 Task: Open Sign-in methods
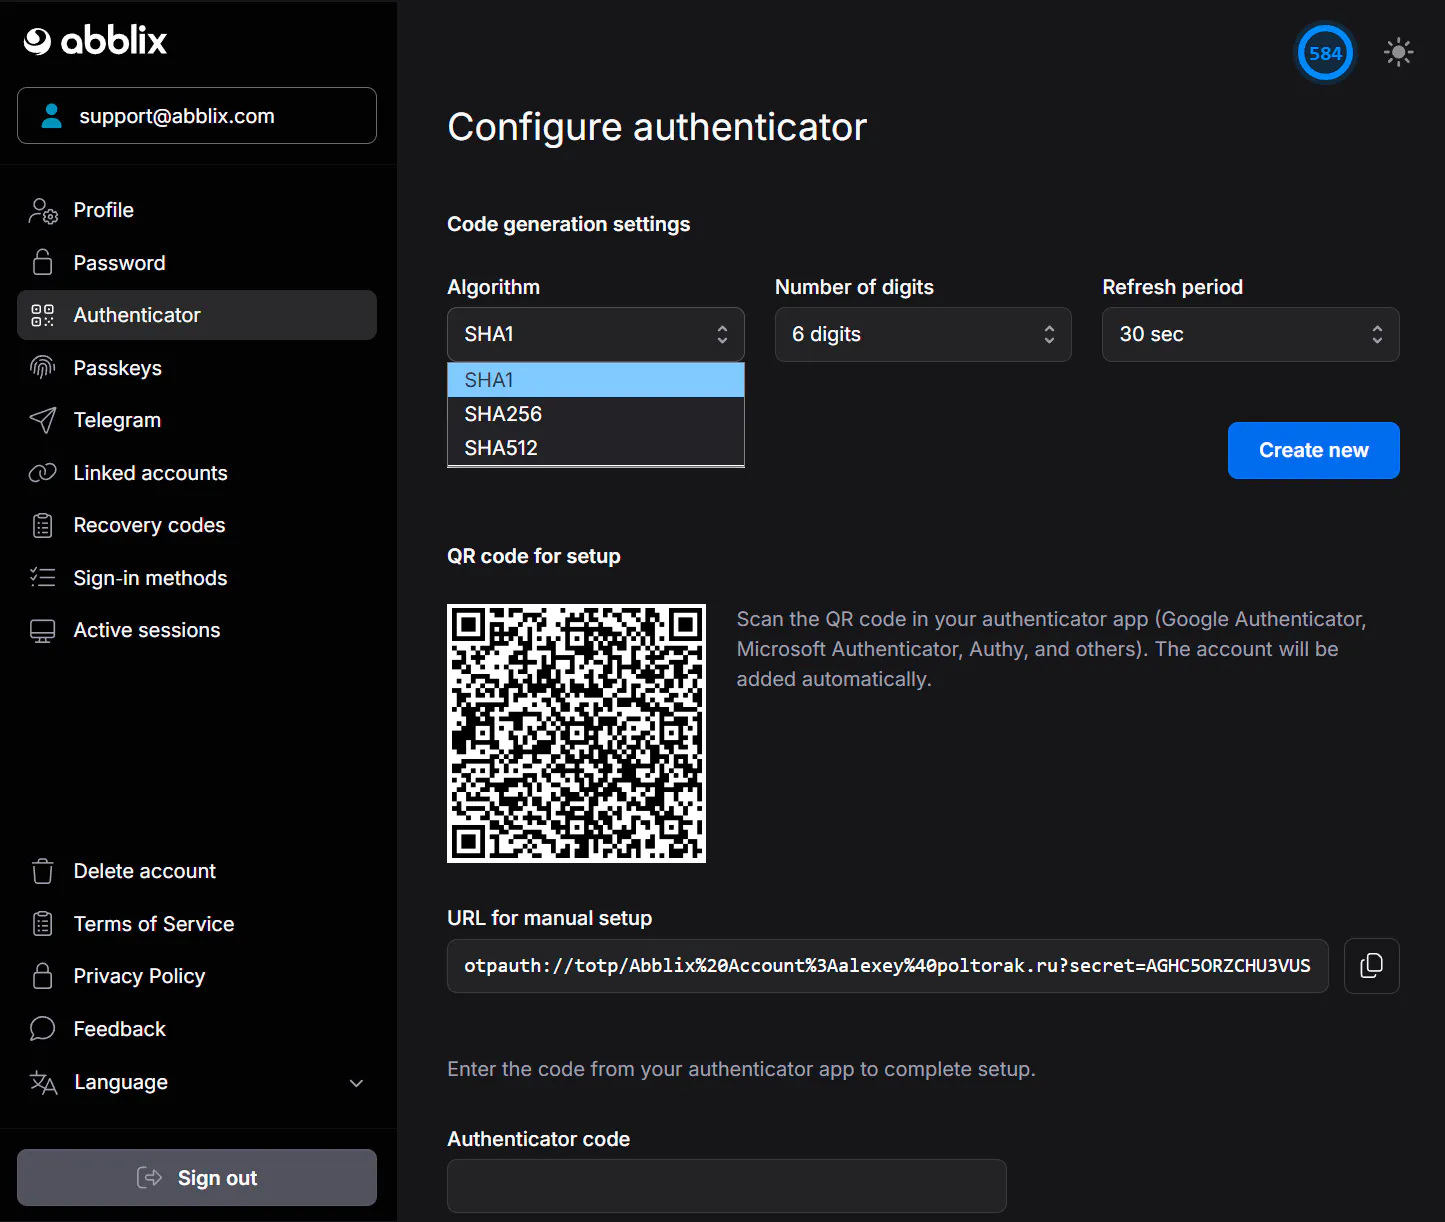tap(197, 578)
